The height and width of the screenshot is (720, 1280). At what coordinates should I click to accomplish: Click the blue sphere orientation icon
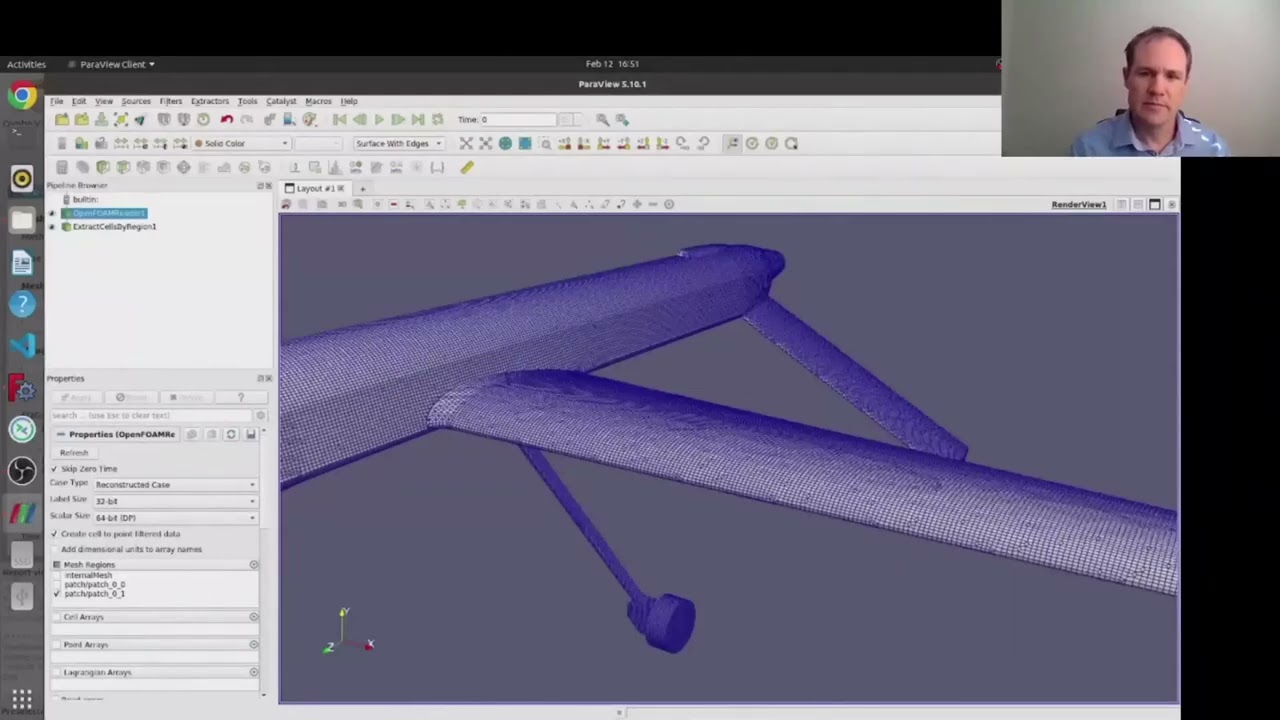[505, 143]
